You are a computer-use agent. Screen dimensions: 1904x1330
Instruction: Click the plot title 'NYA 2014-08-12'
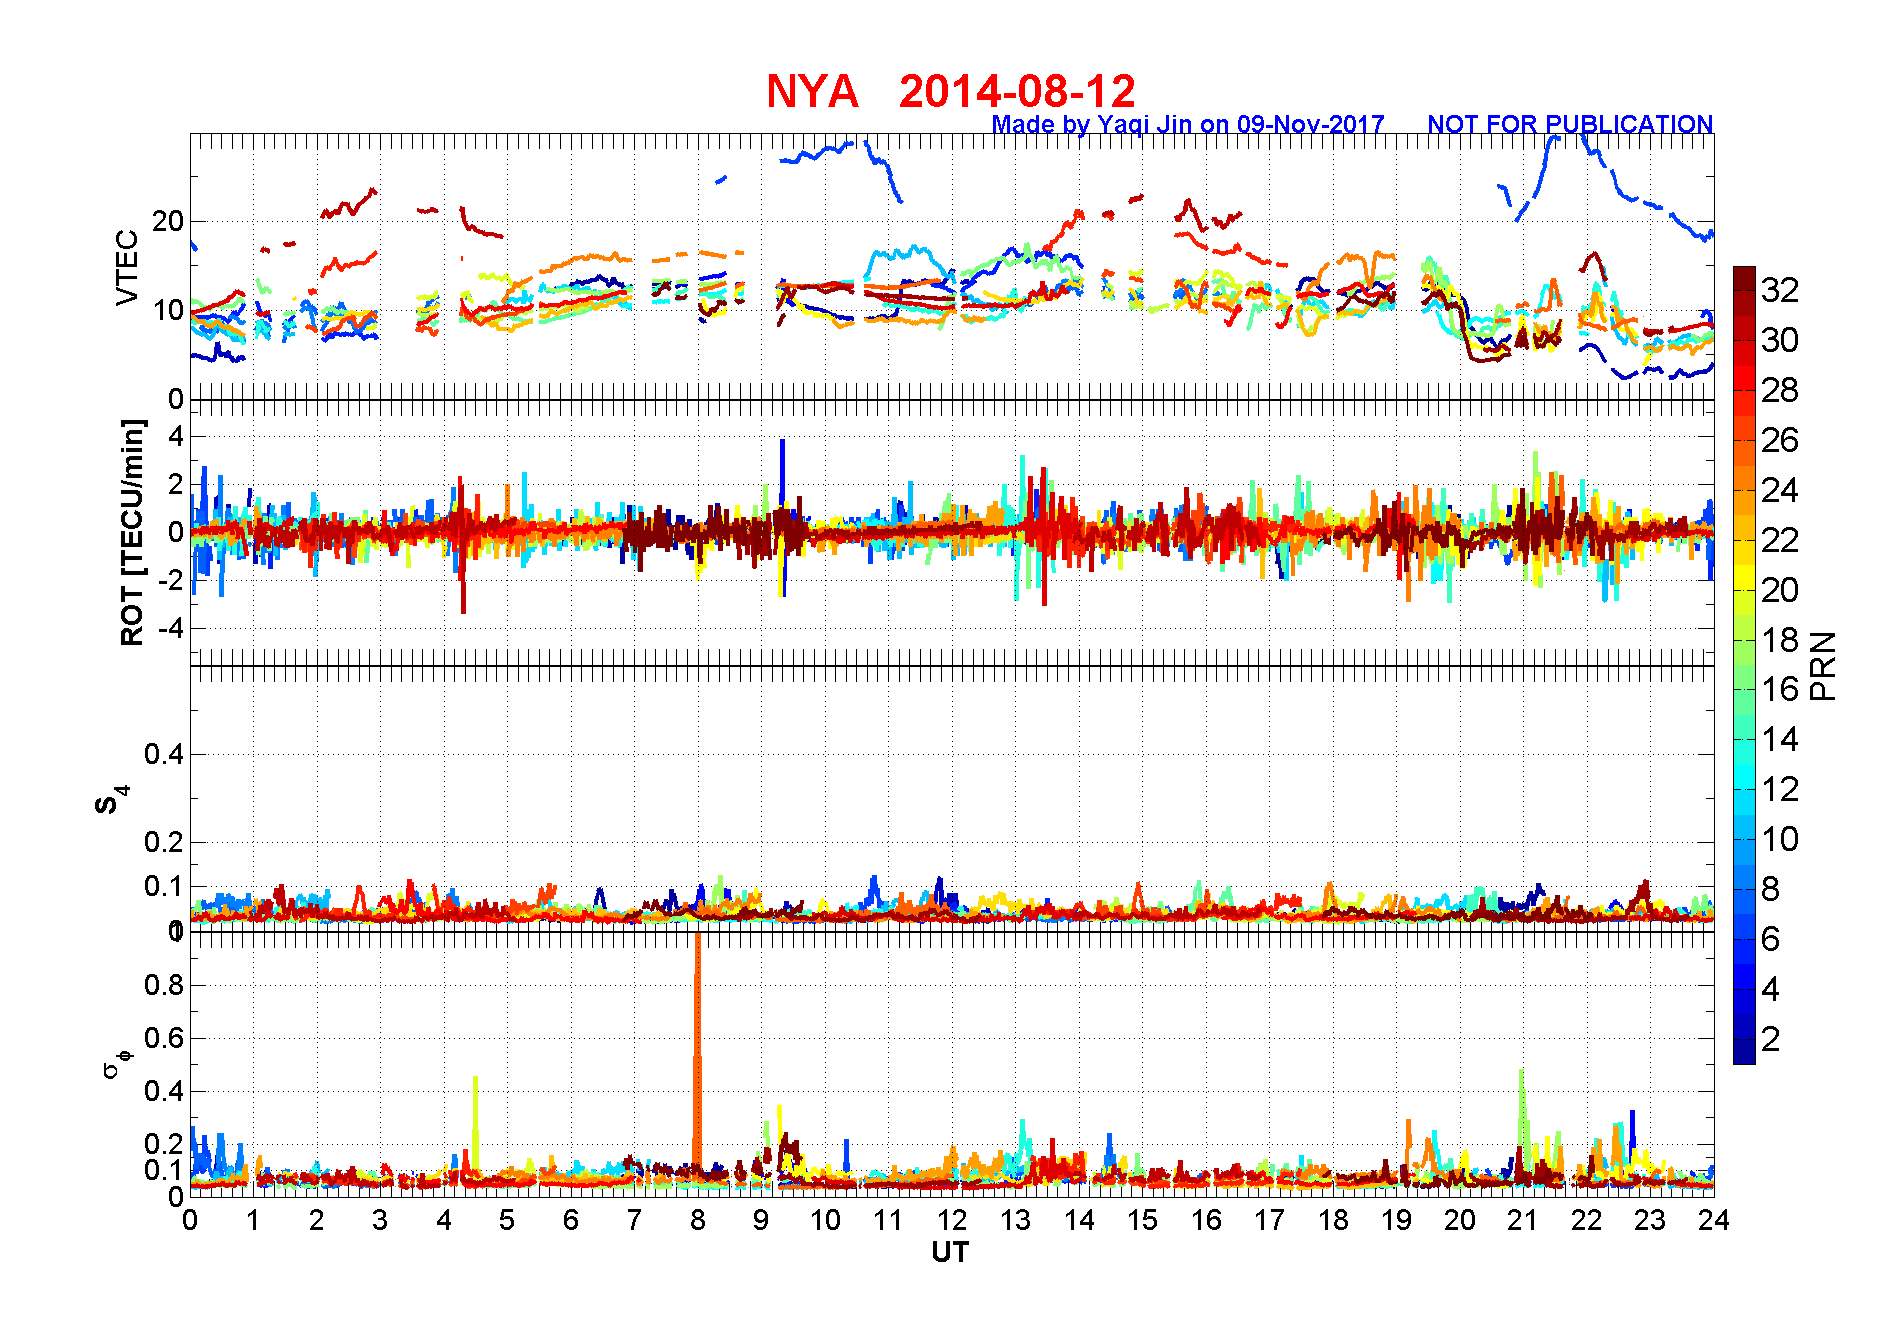tap(951, 91)
